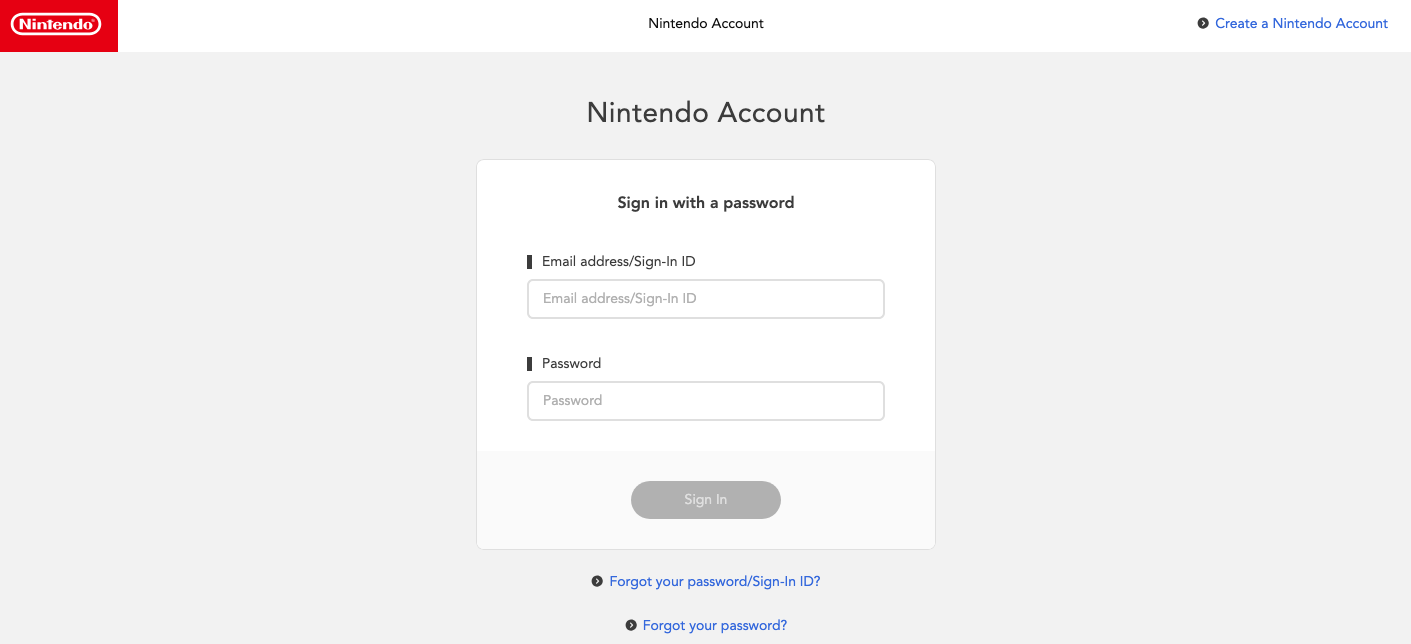Open the Forgot your password/Sign-In ID? link
1411x644 pixels.
[714, 581]
